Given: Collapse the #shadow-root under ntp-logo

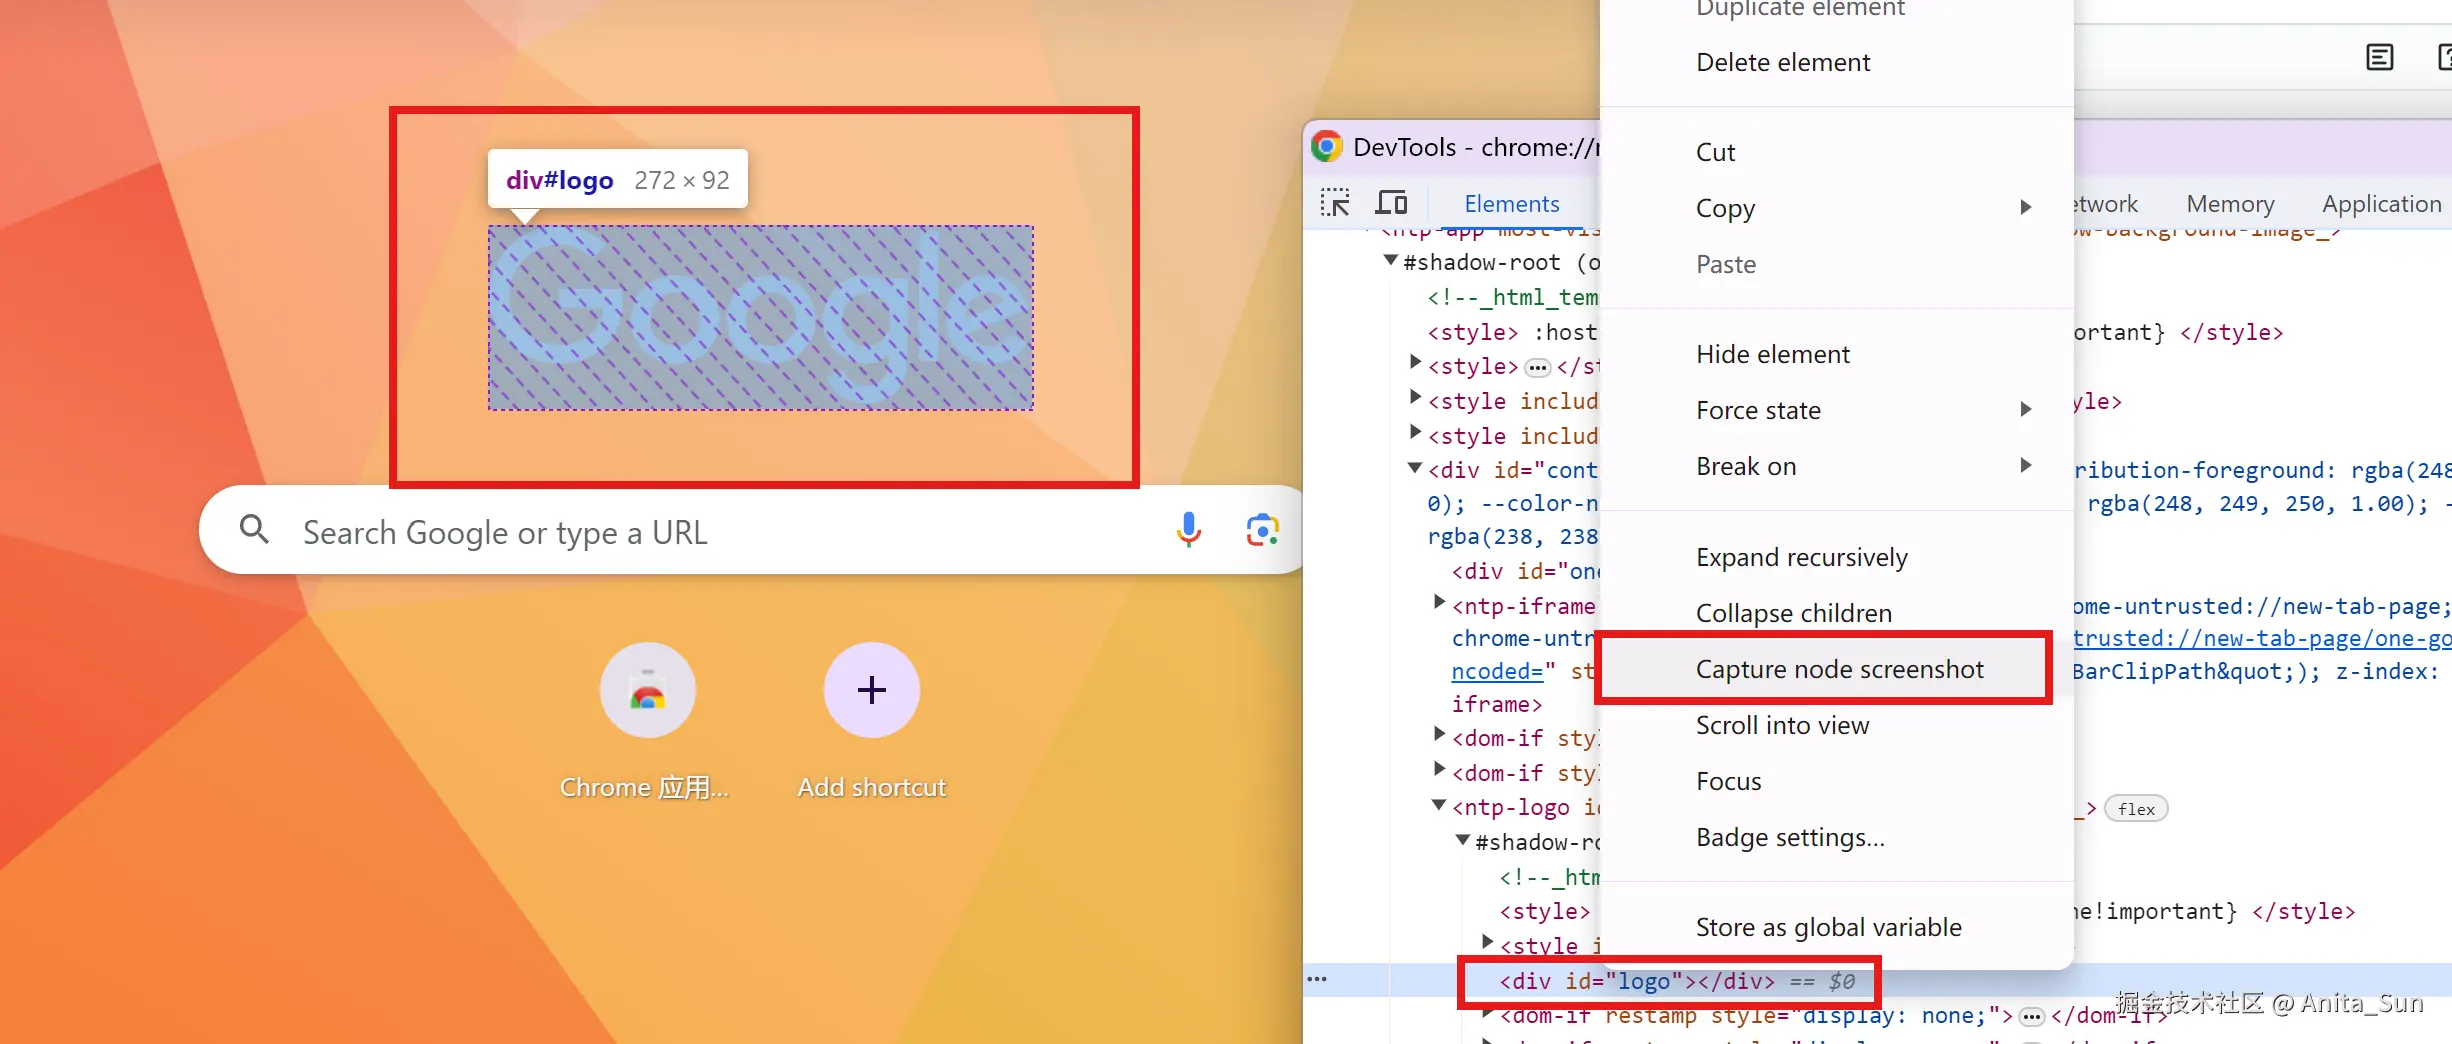Looking at the screenshot, I should [1463, 840].
